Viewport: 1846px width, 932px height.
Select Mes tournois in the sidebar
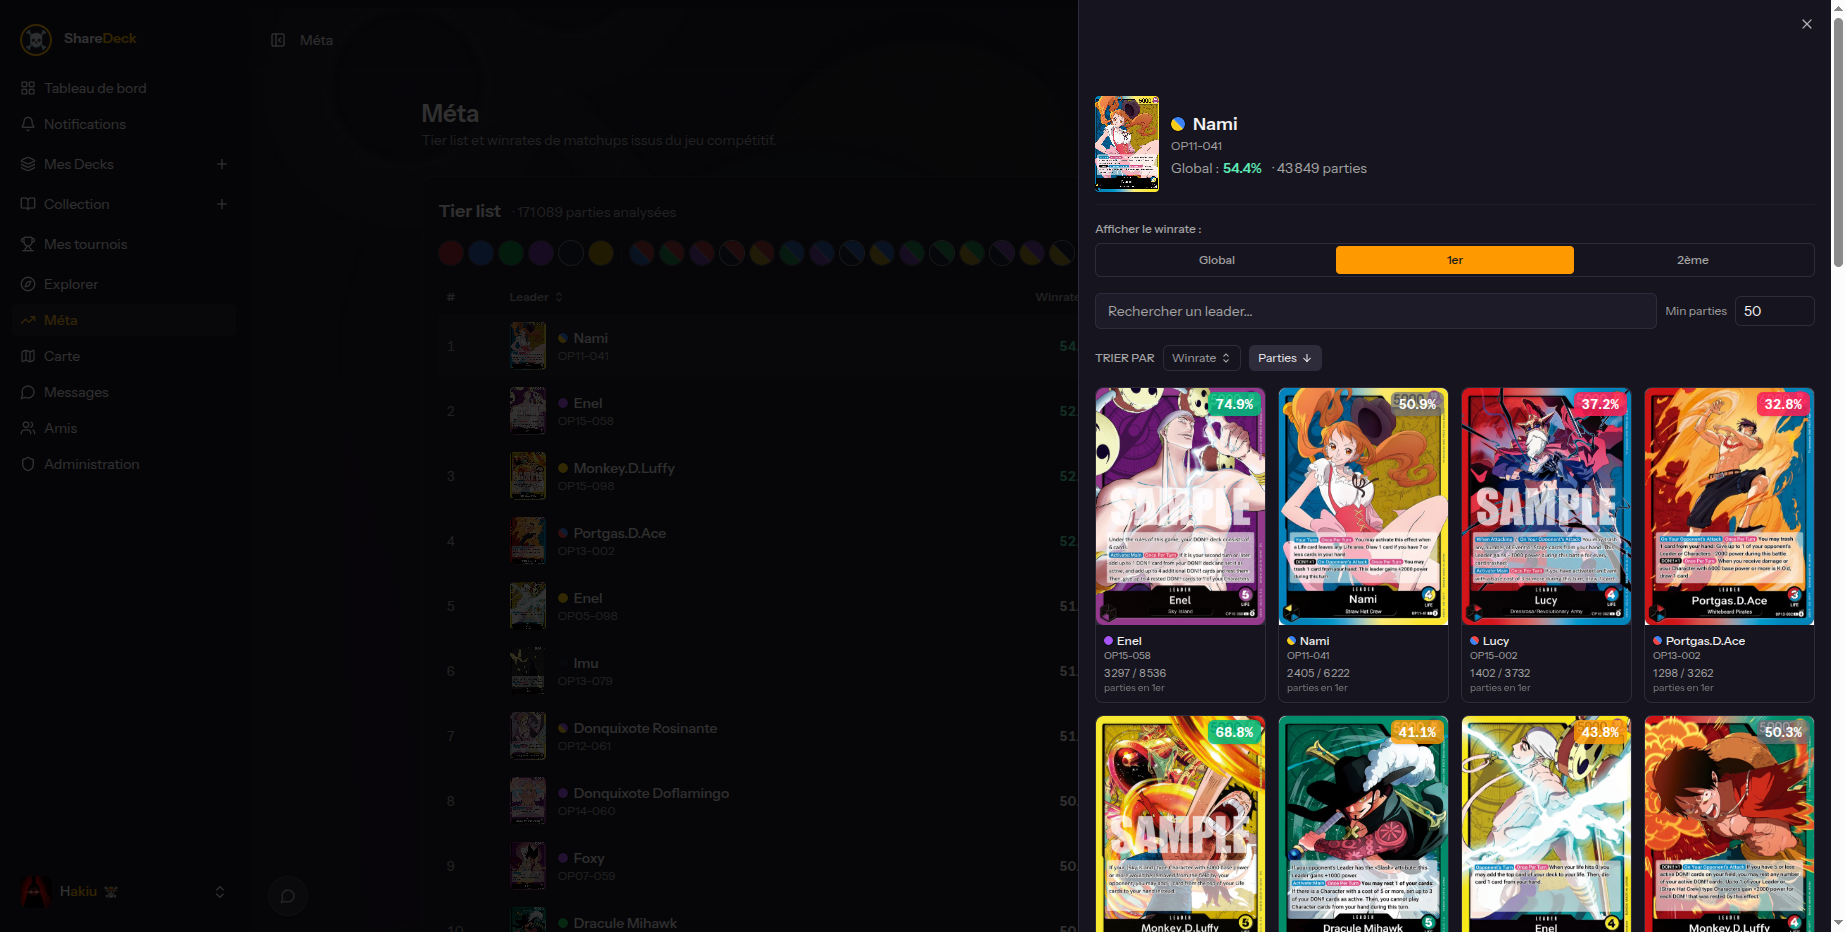[x=126, y=244]
